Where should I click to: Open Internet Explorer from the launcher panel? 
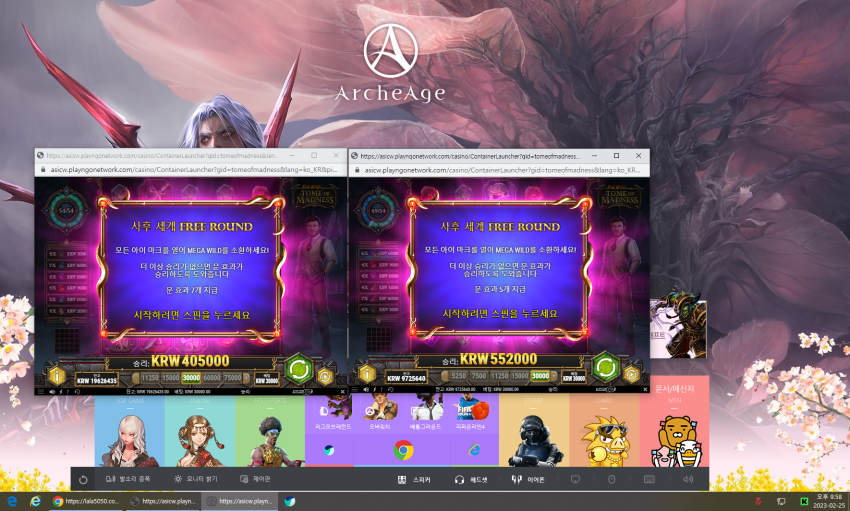(474, 450)
